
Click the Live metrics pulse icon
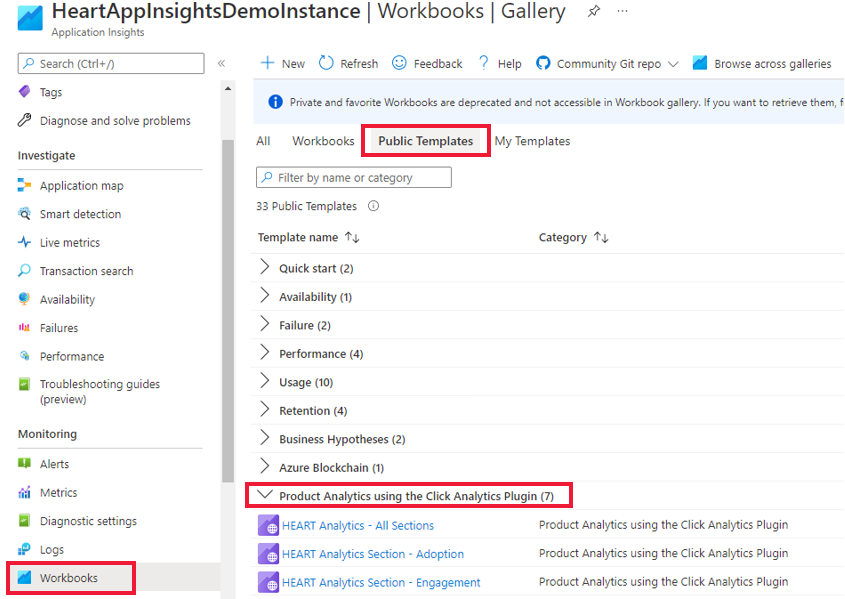(x=24, y=242)
